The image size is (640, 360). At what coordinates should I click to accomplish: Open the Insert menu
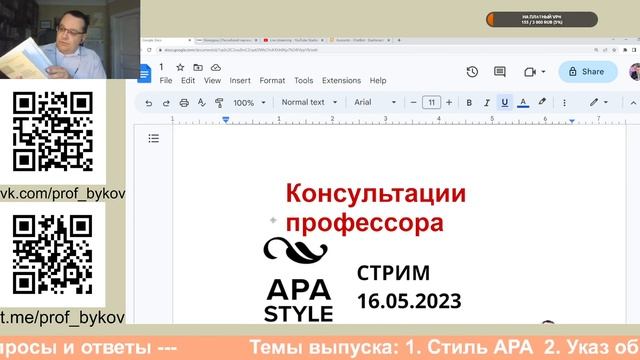(x=240, y=80)
